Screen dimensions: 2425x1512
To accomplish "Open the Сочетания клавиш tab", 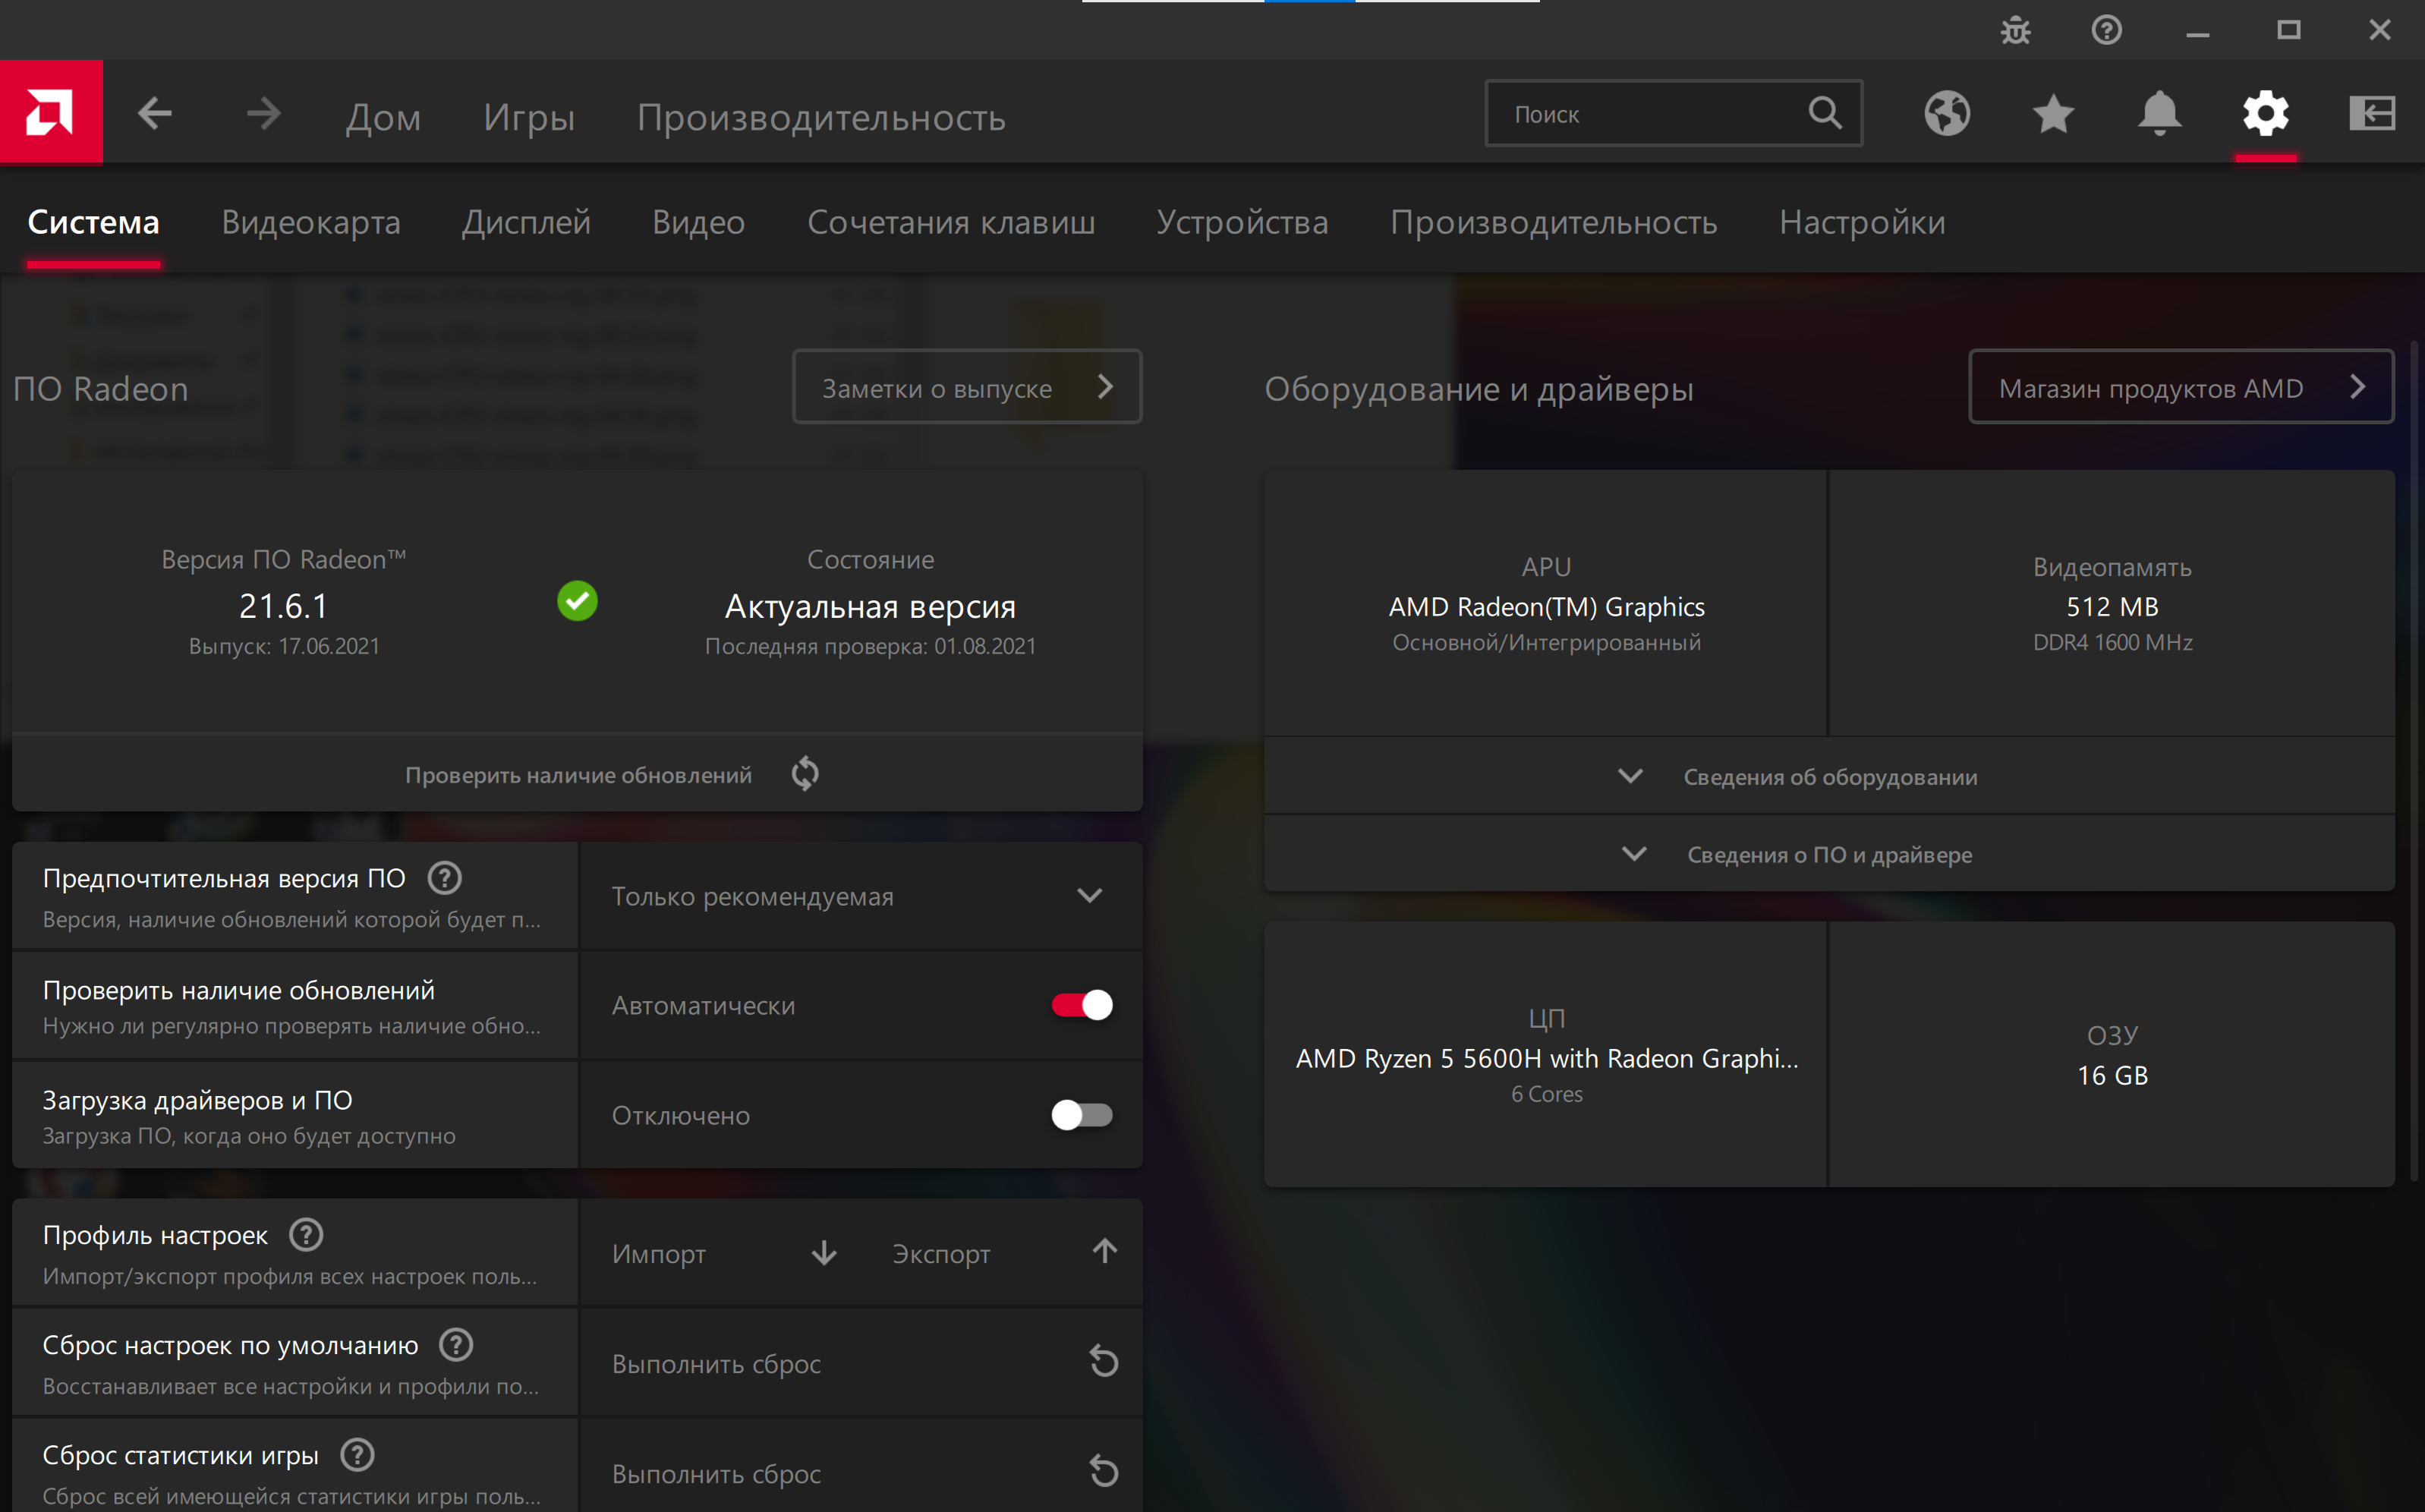I will click(x=951, y=222).
